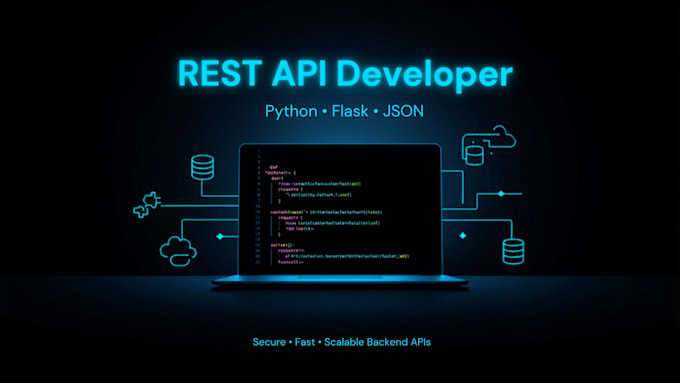Click the "REST API Developer" heading
The height and width of the screenshot is (383, 680).
point(345,74)
